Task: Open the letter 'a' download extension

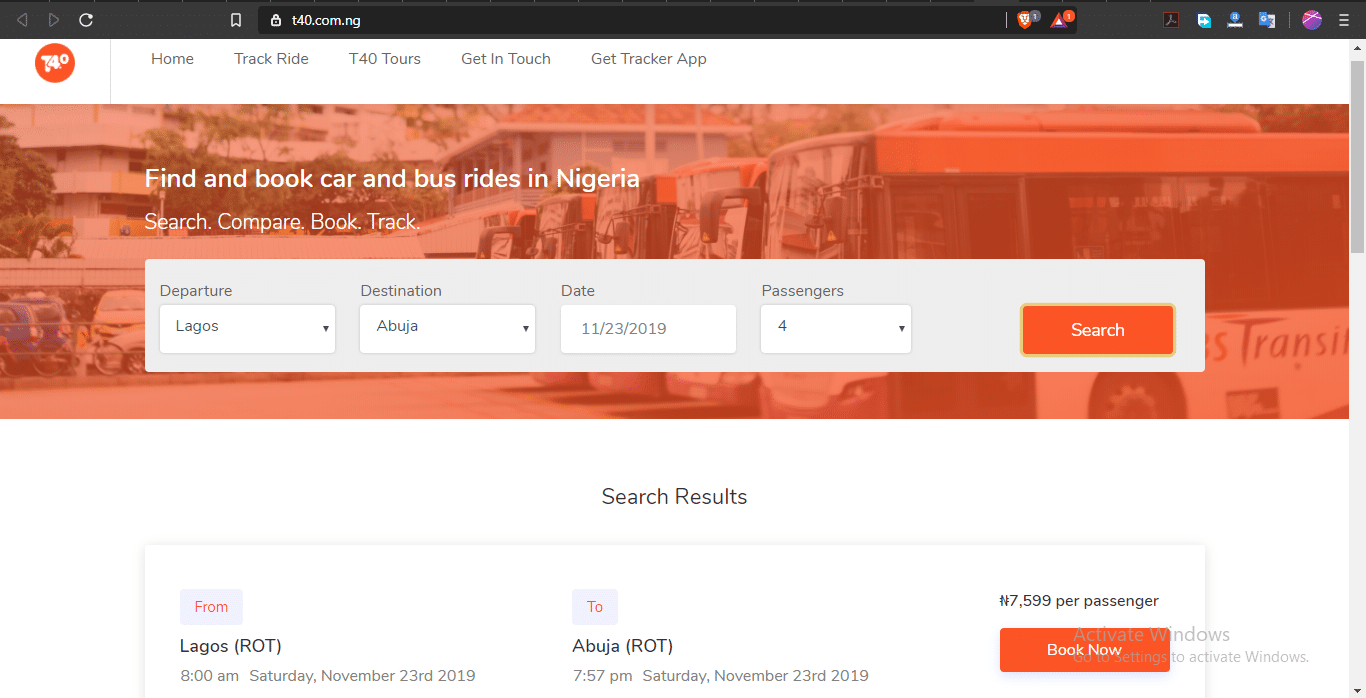Action: click(x=1235, y=20)
